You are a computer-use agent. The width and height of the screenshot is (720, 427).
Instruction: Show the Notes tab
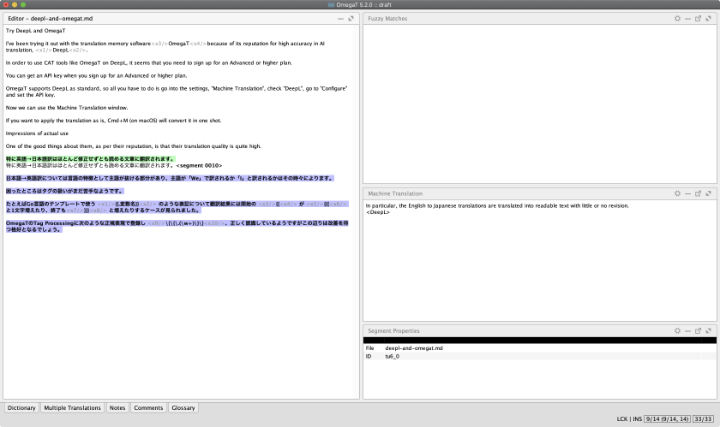click(117, 408)
